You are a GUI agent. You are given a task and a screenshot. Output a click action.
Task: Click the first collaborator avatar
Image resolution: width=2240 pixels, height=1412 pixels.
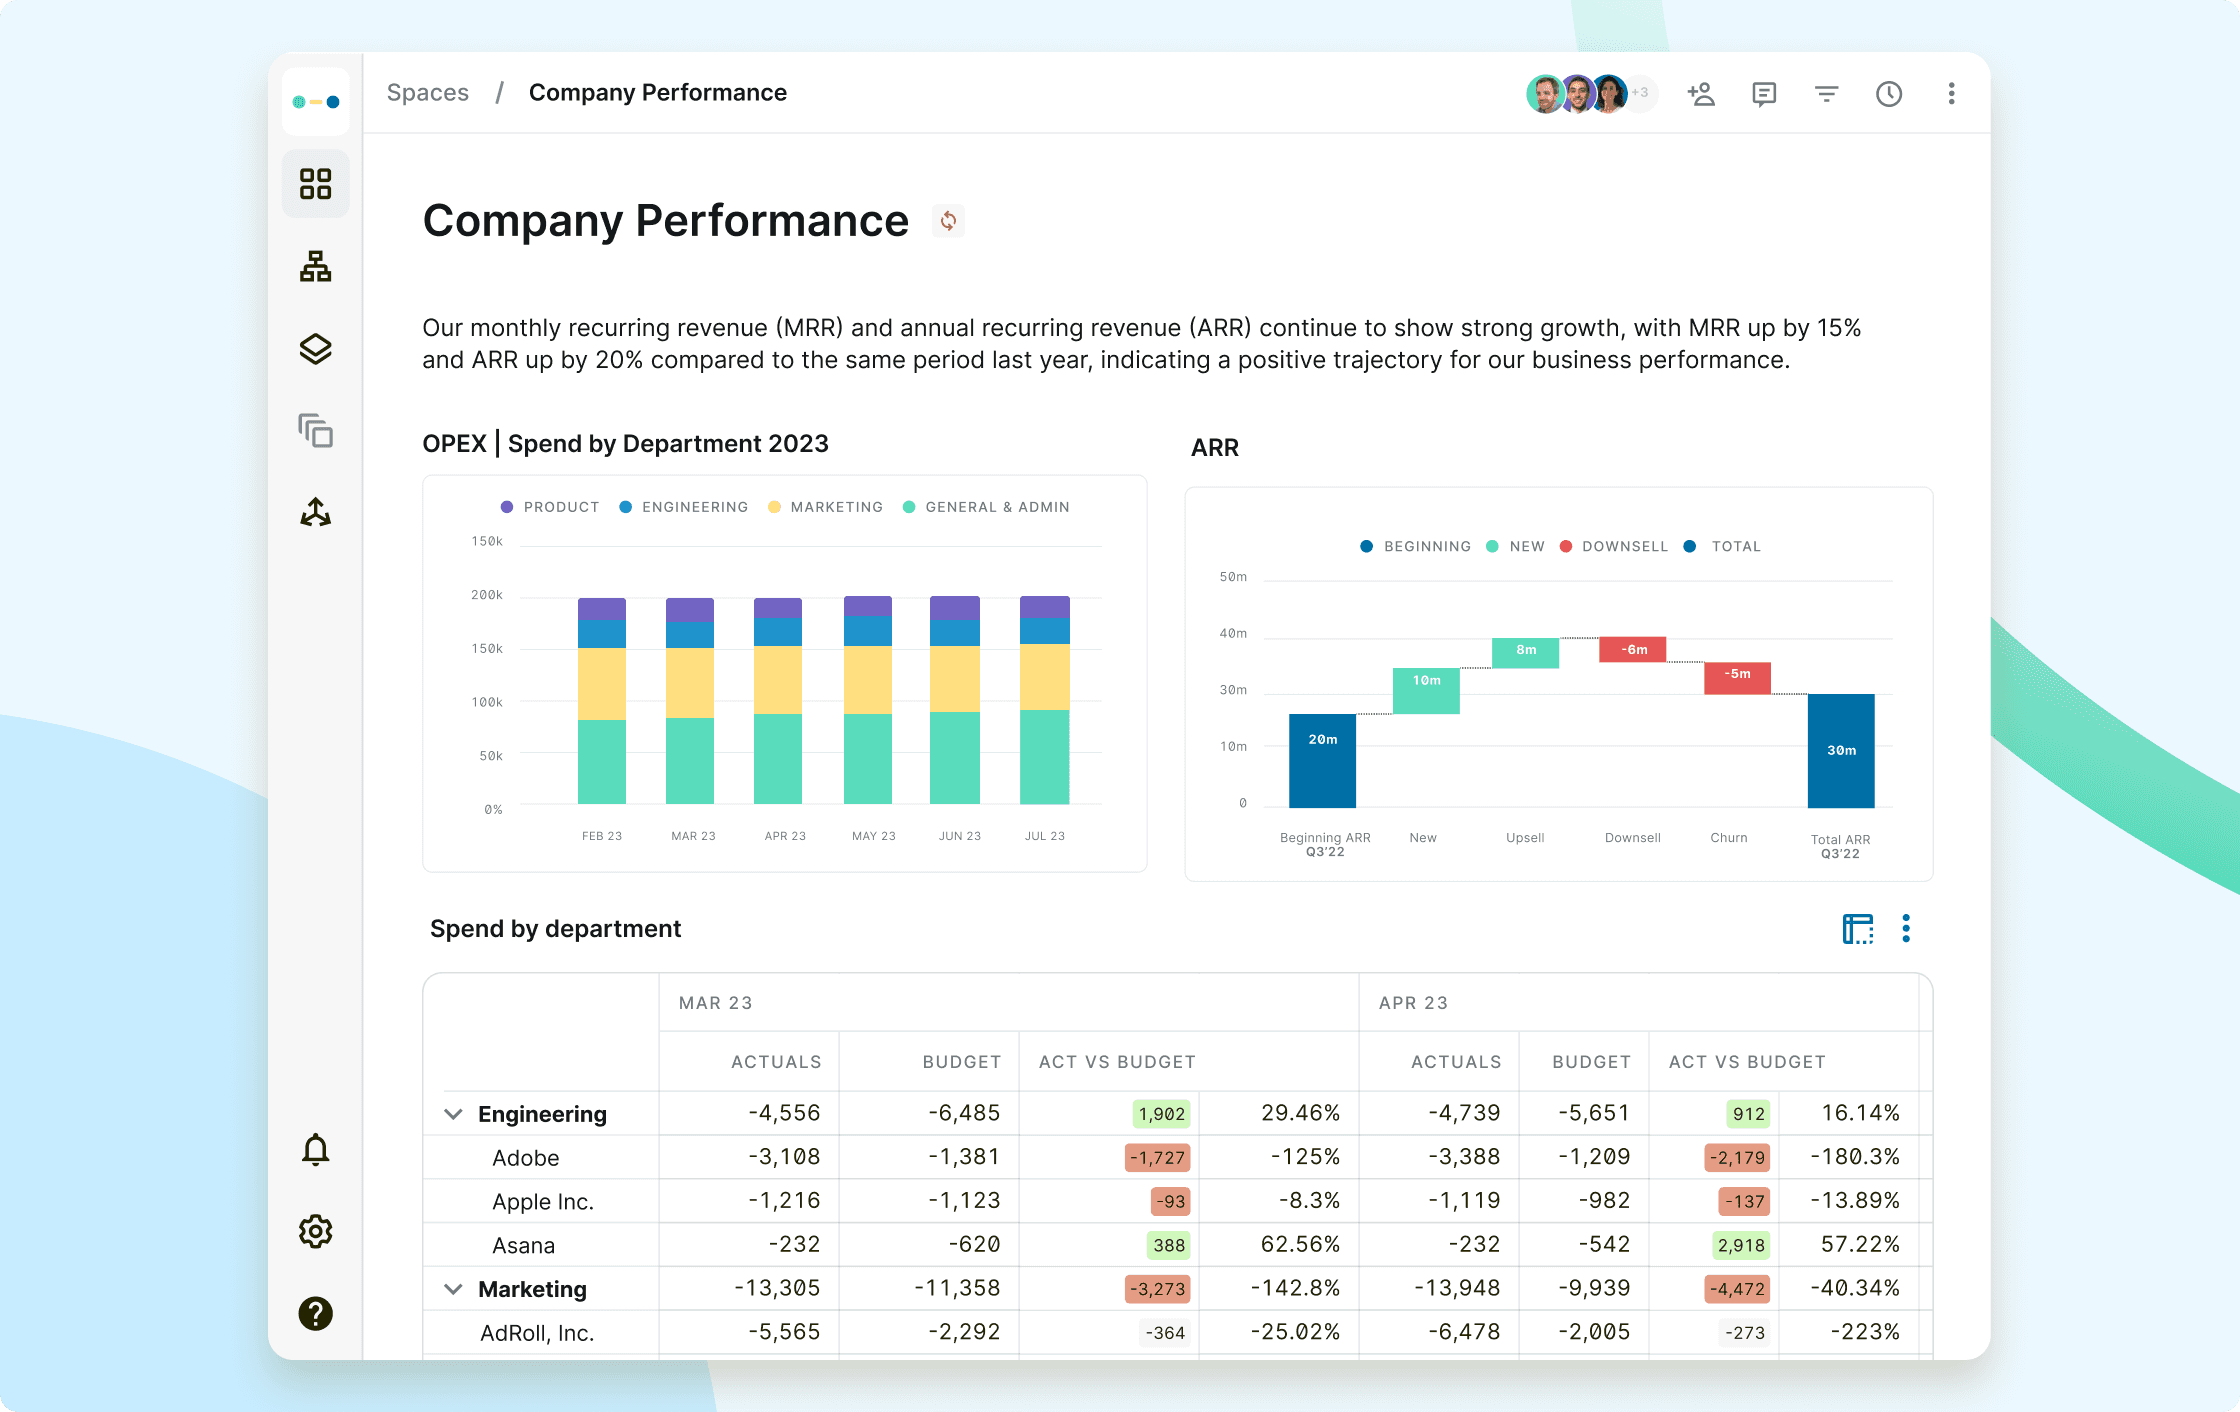[1545, 94]
